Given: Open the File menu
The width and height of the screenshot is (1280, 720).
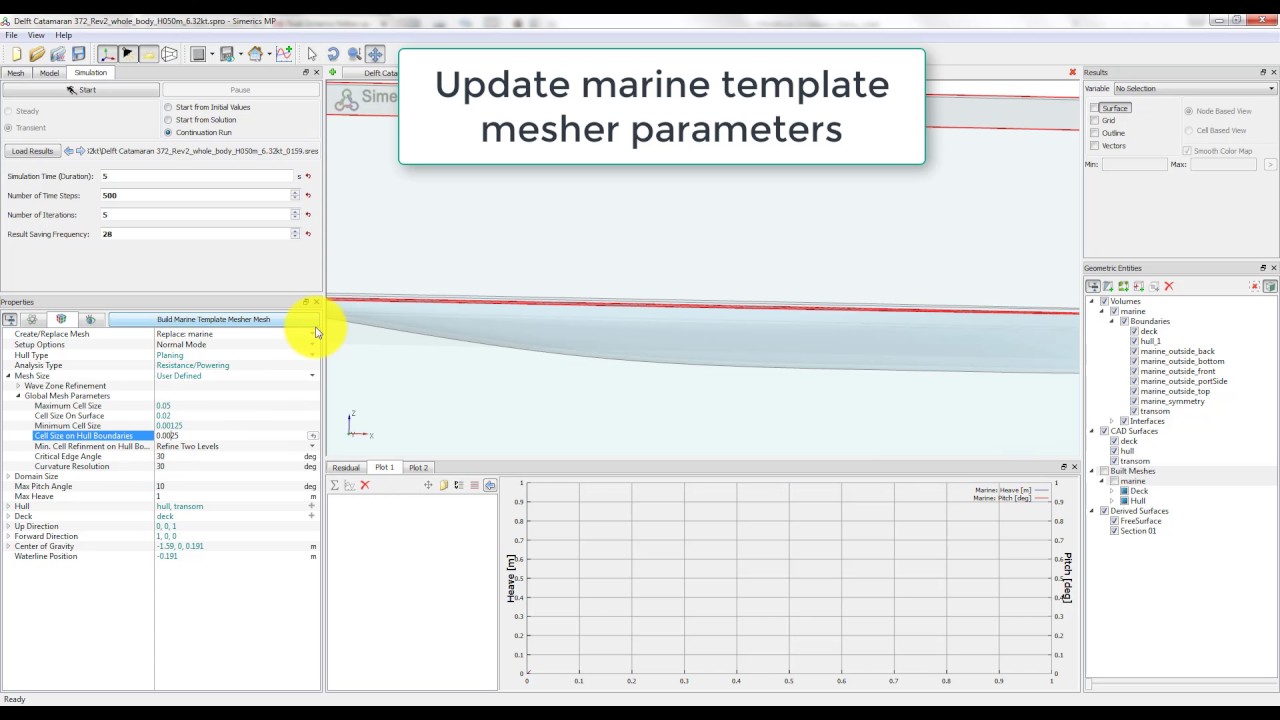Looking at the screenshot, I should tap(11, 35).
